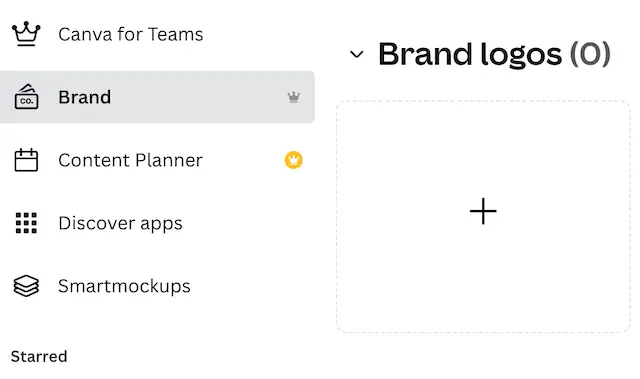Open the Smartmockups label

coord(124,286)
